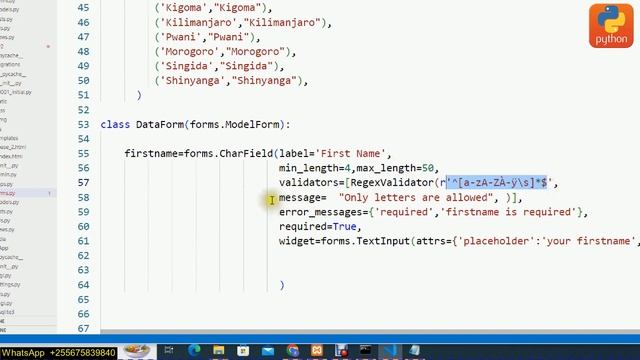Click line number 57 in the gutter

83,182
